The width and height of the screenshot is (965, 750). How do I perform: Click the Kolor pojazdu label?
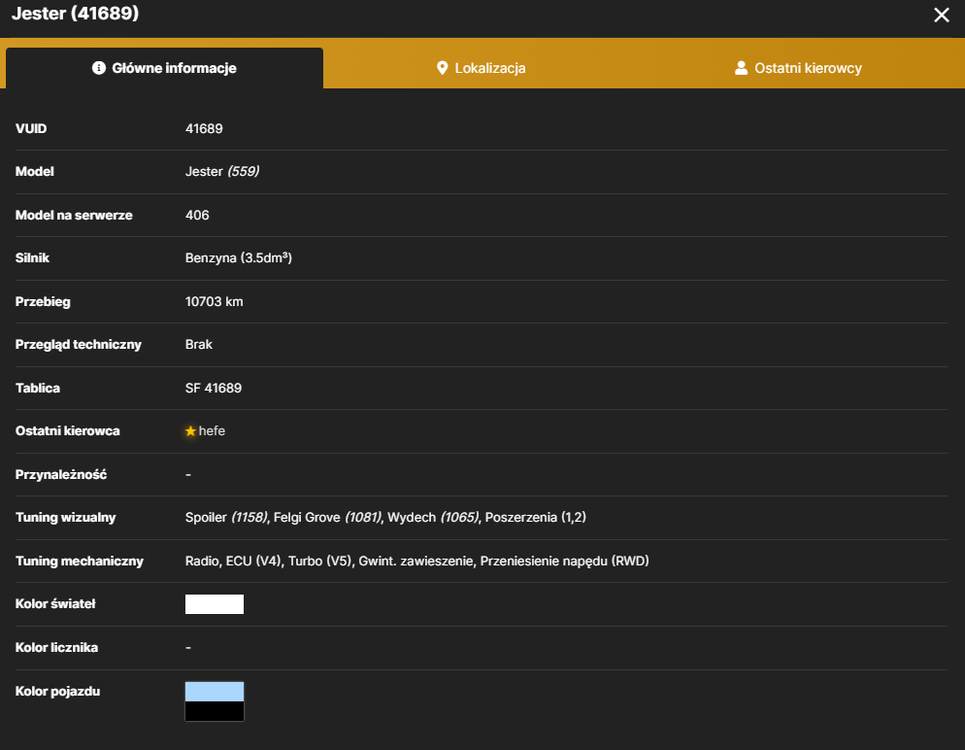point(58,692)
